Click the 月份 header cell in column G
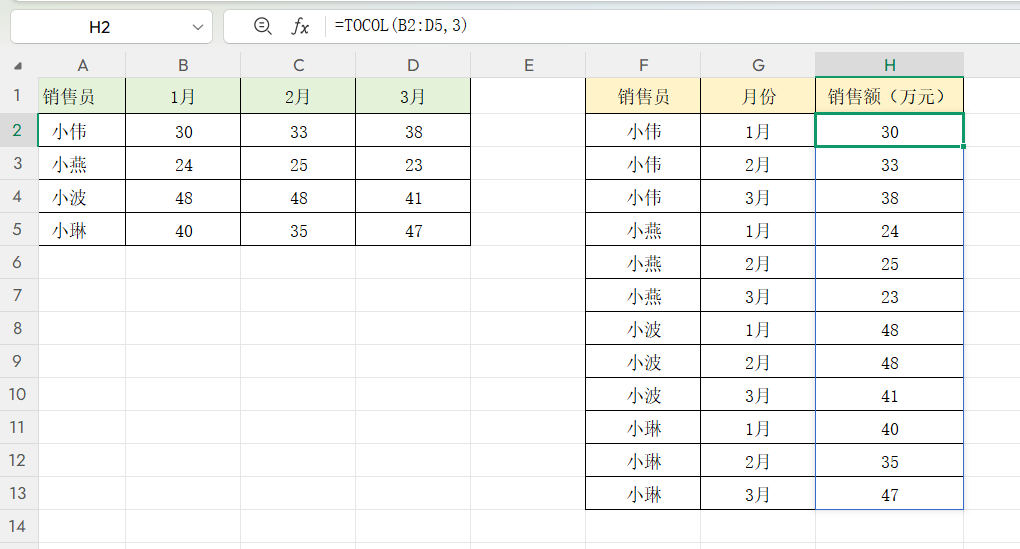The height and width of the screenshot is (549, 1020). coord(757,97)
